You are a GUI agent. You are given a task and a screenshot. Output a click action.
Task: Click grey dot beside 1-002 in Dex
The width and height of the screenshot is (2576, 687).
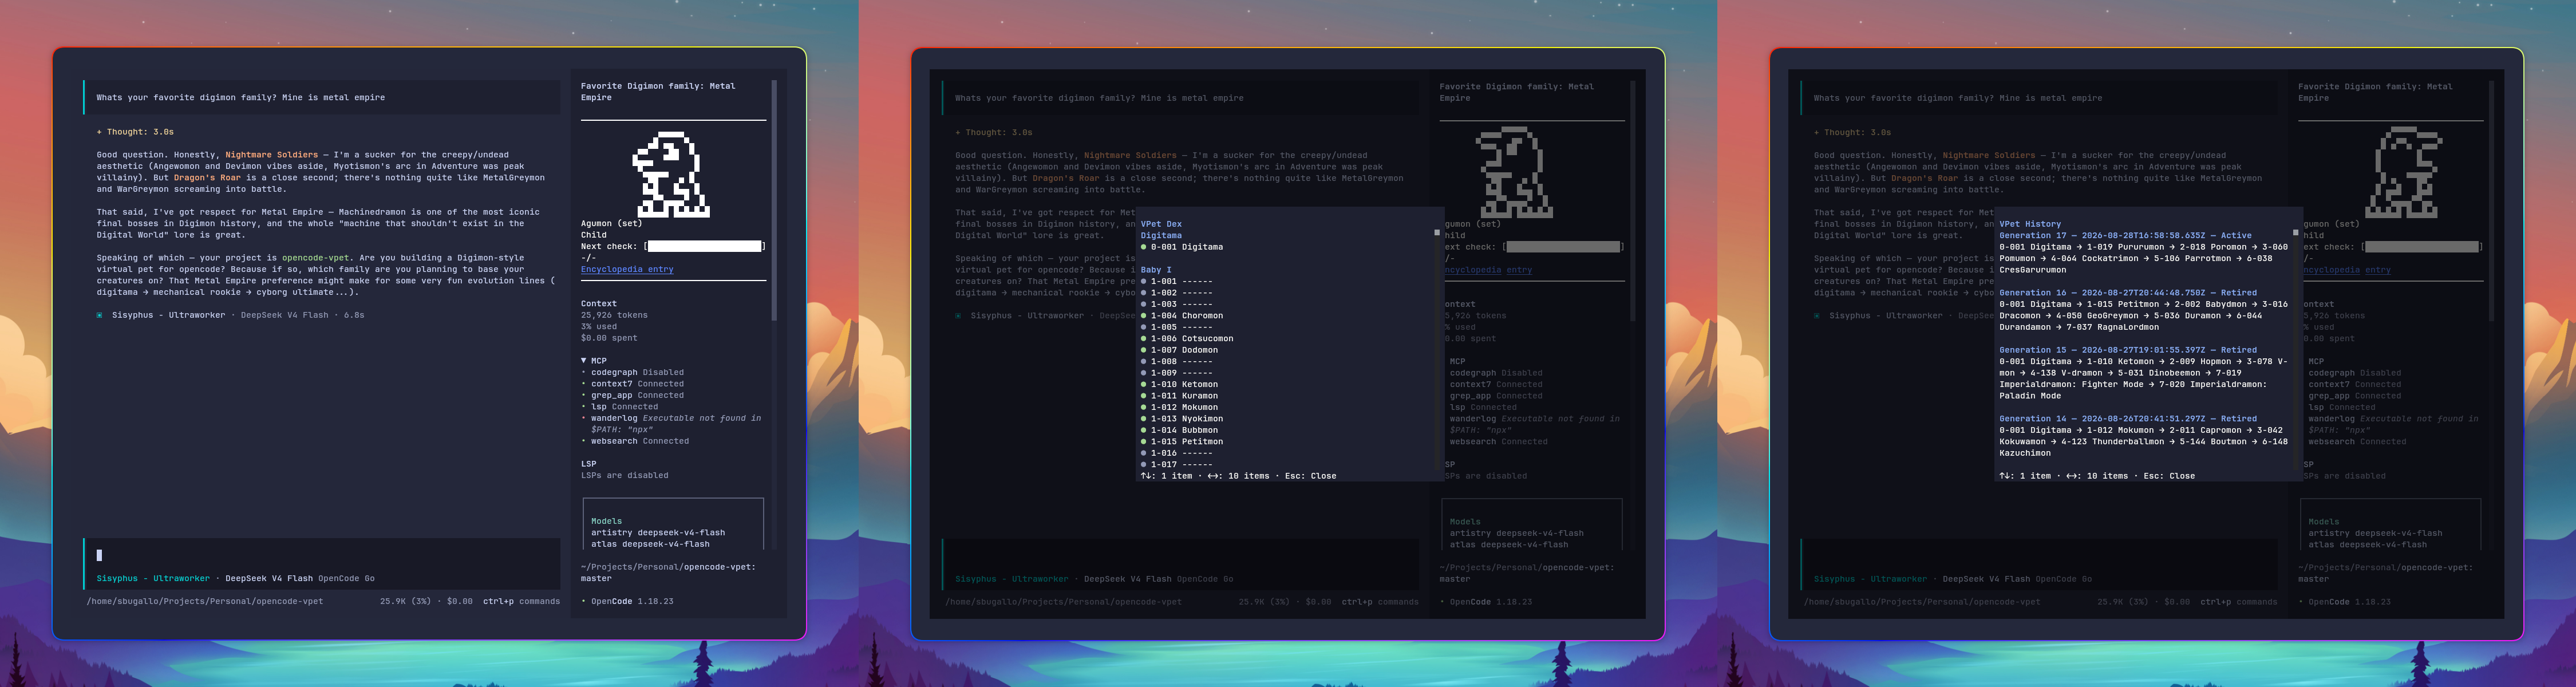coord(1144,293)
